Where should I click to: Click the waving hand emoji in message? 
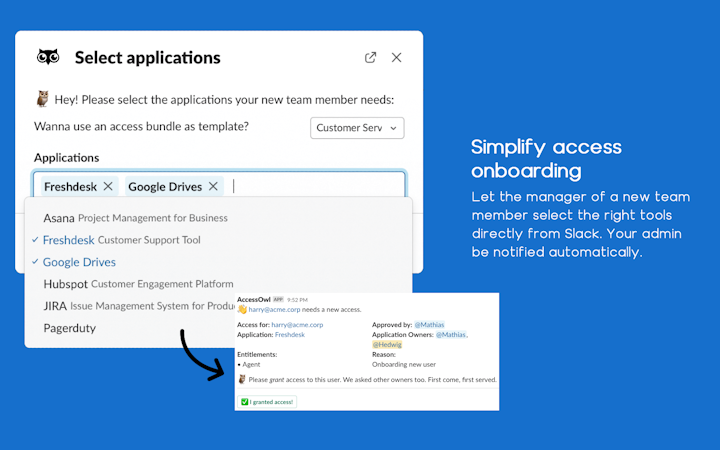pos(242,309)
